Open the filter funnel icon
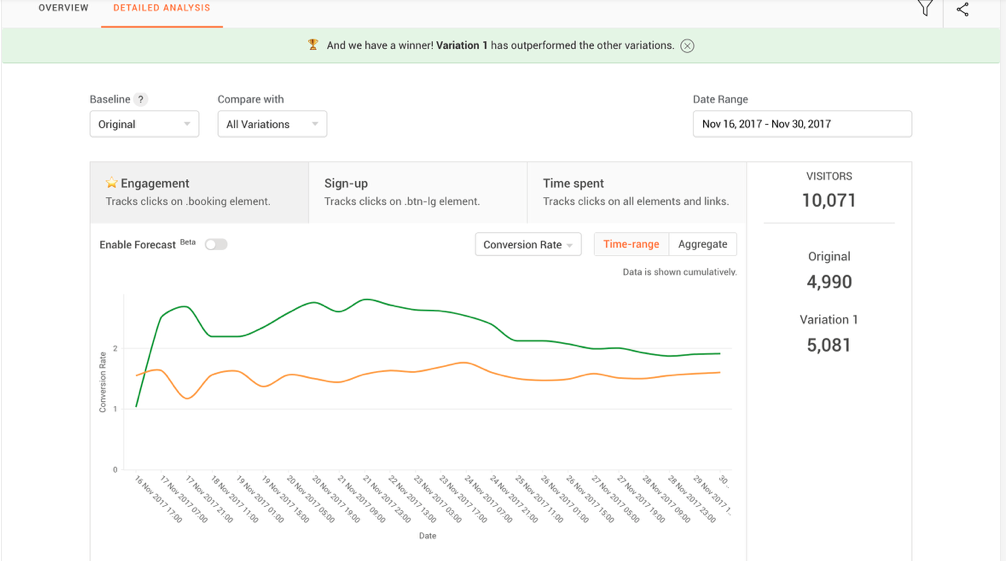This screenshot has width=1006, height=561. click(x=925, y=9)
